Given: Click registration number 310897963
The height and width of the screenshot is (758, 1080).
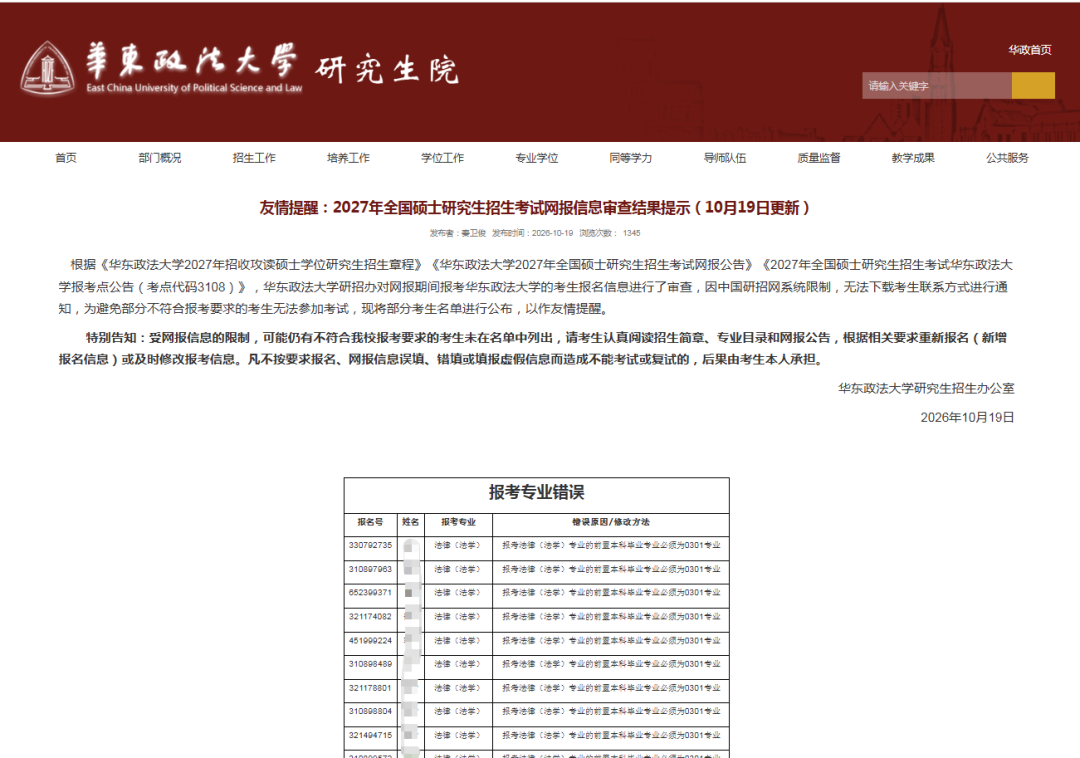Looking at the screenshot, I should [371, 569].
